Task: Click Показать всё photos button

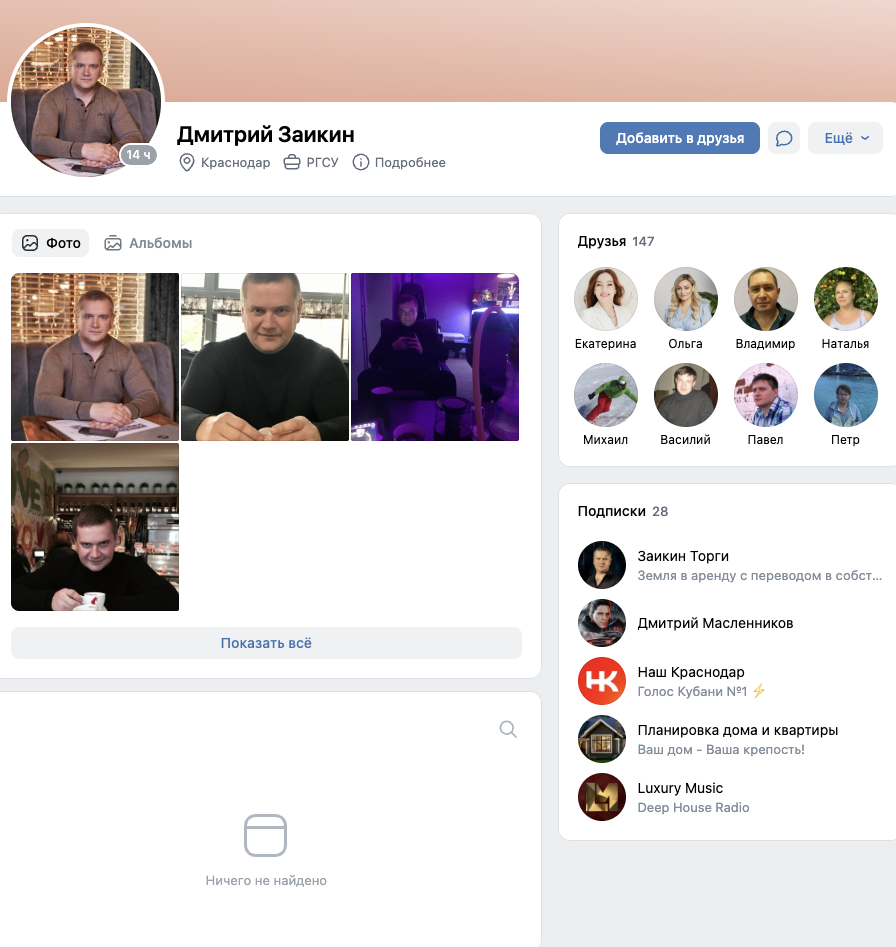Action: [266, 643]
